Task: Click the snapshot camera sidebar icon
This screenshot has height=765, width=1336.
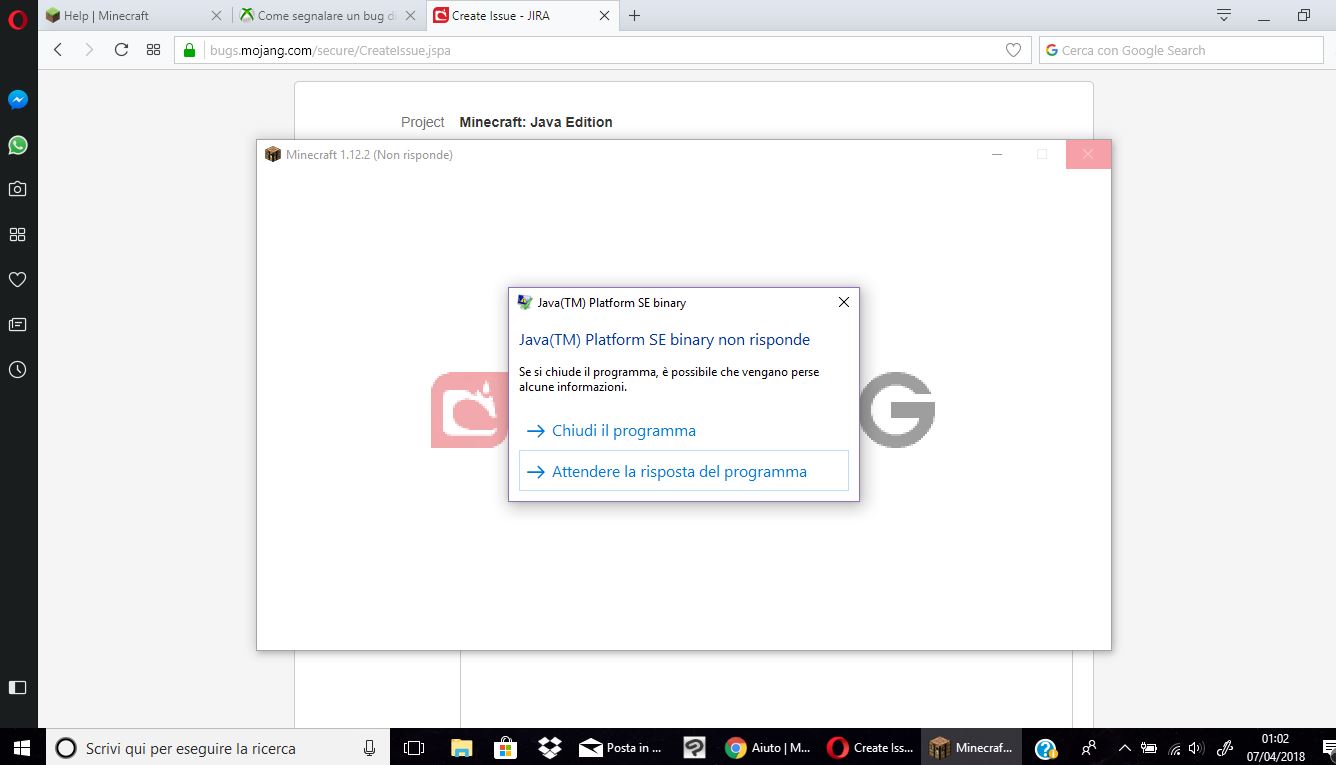Action: pos(17,189)
